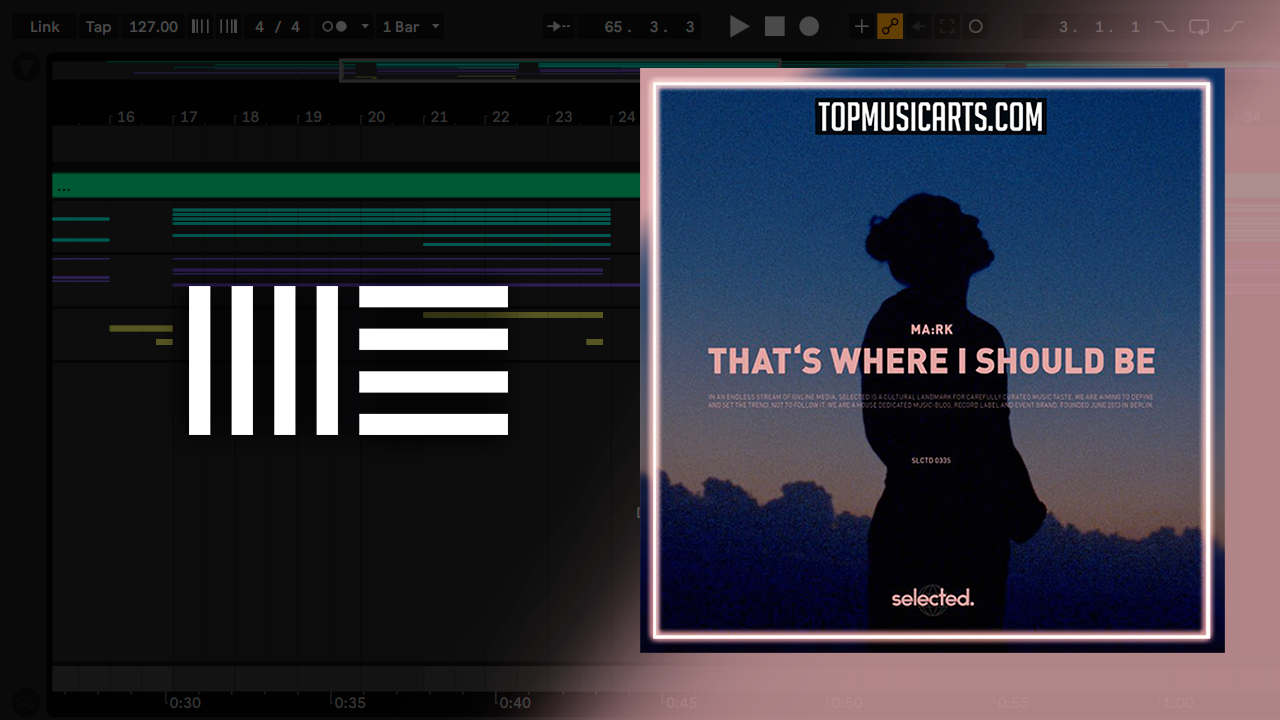Toggle the Automation Arm button

click(x=890, y=27)
